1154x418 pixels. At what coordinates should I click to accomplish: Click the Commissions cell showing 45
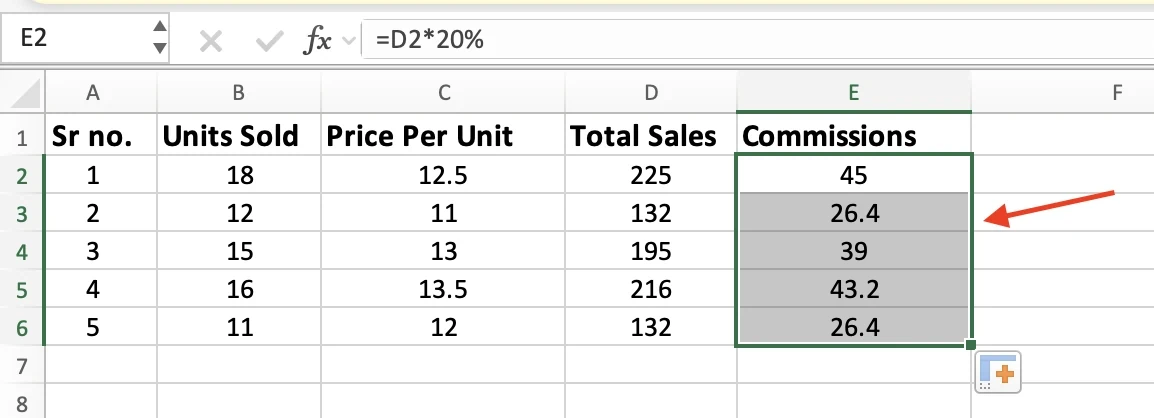(x=854, y=175)
